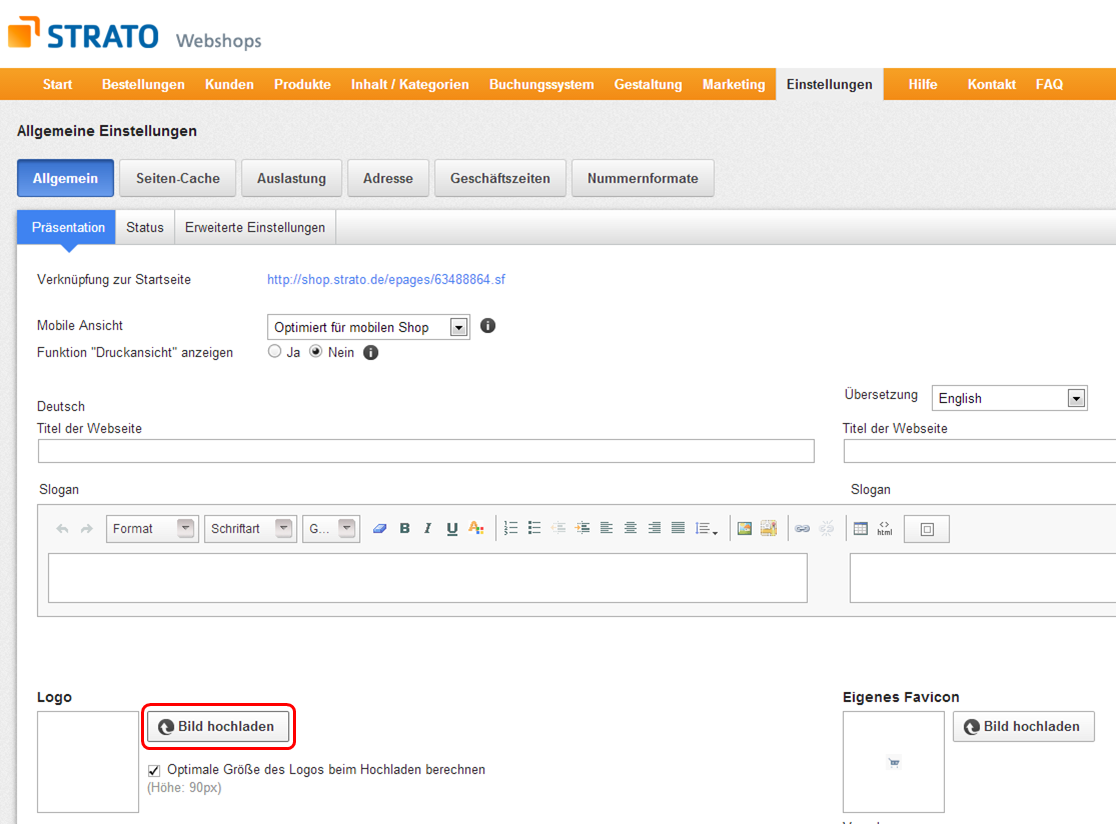The width and height of the screenshot is (1116, 824).
Task: Insert a table into the Slogan
Action: (860, 529)
